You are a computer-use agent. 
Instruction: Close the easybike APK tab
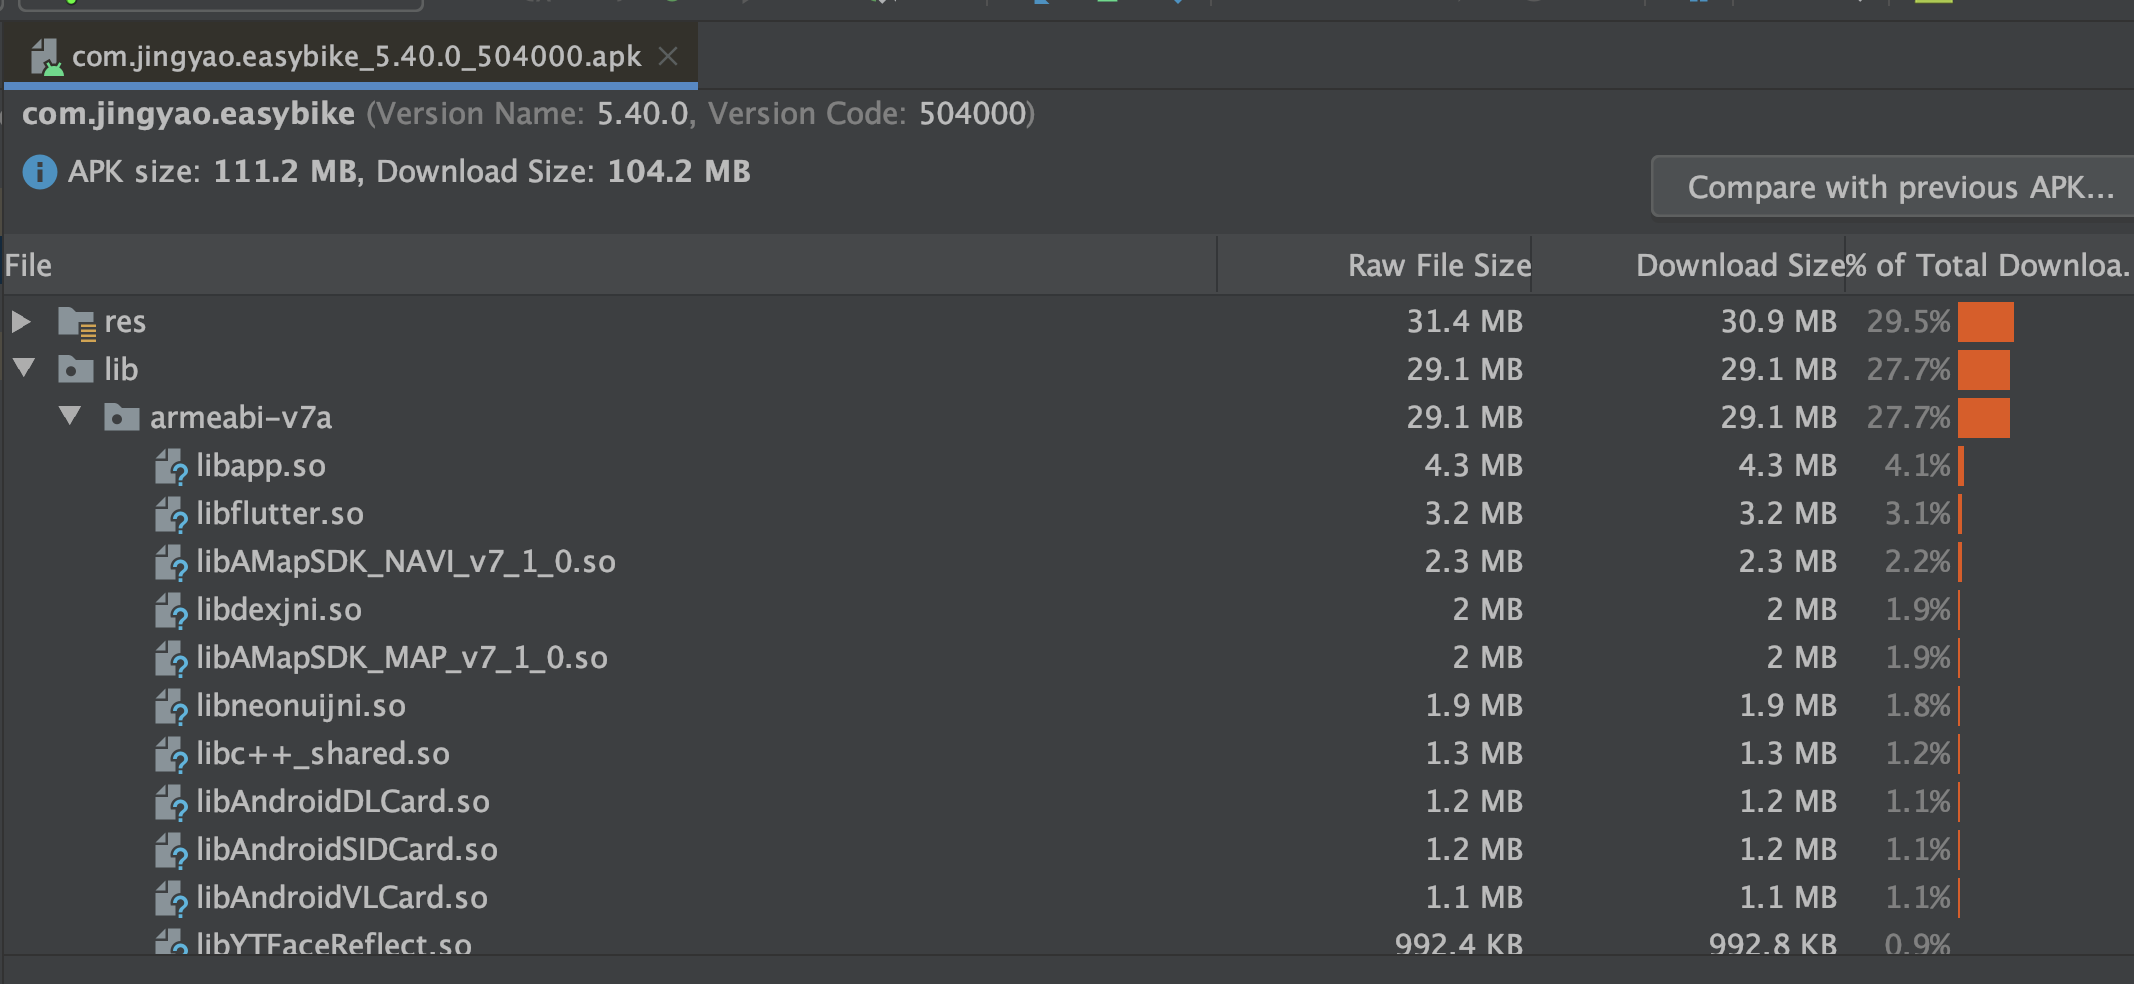(668, 57)
